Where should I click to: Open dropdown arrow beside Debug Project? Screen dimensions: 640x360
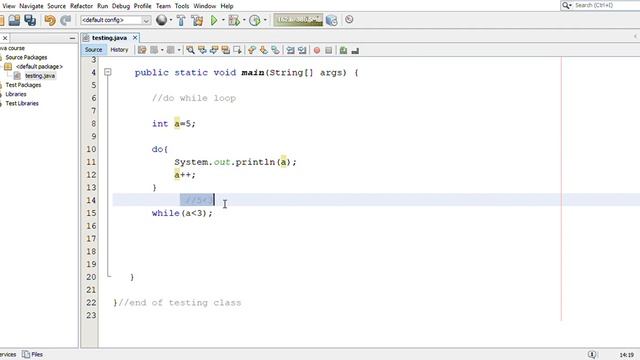pyautogui.click(x=244, y=20)
